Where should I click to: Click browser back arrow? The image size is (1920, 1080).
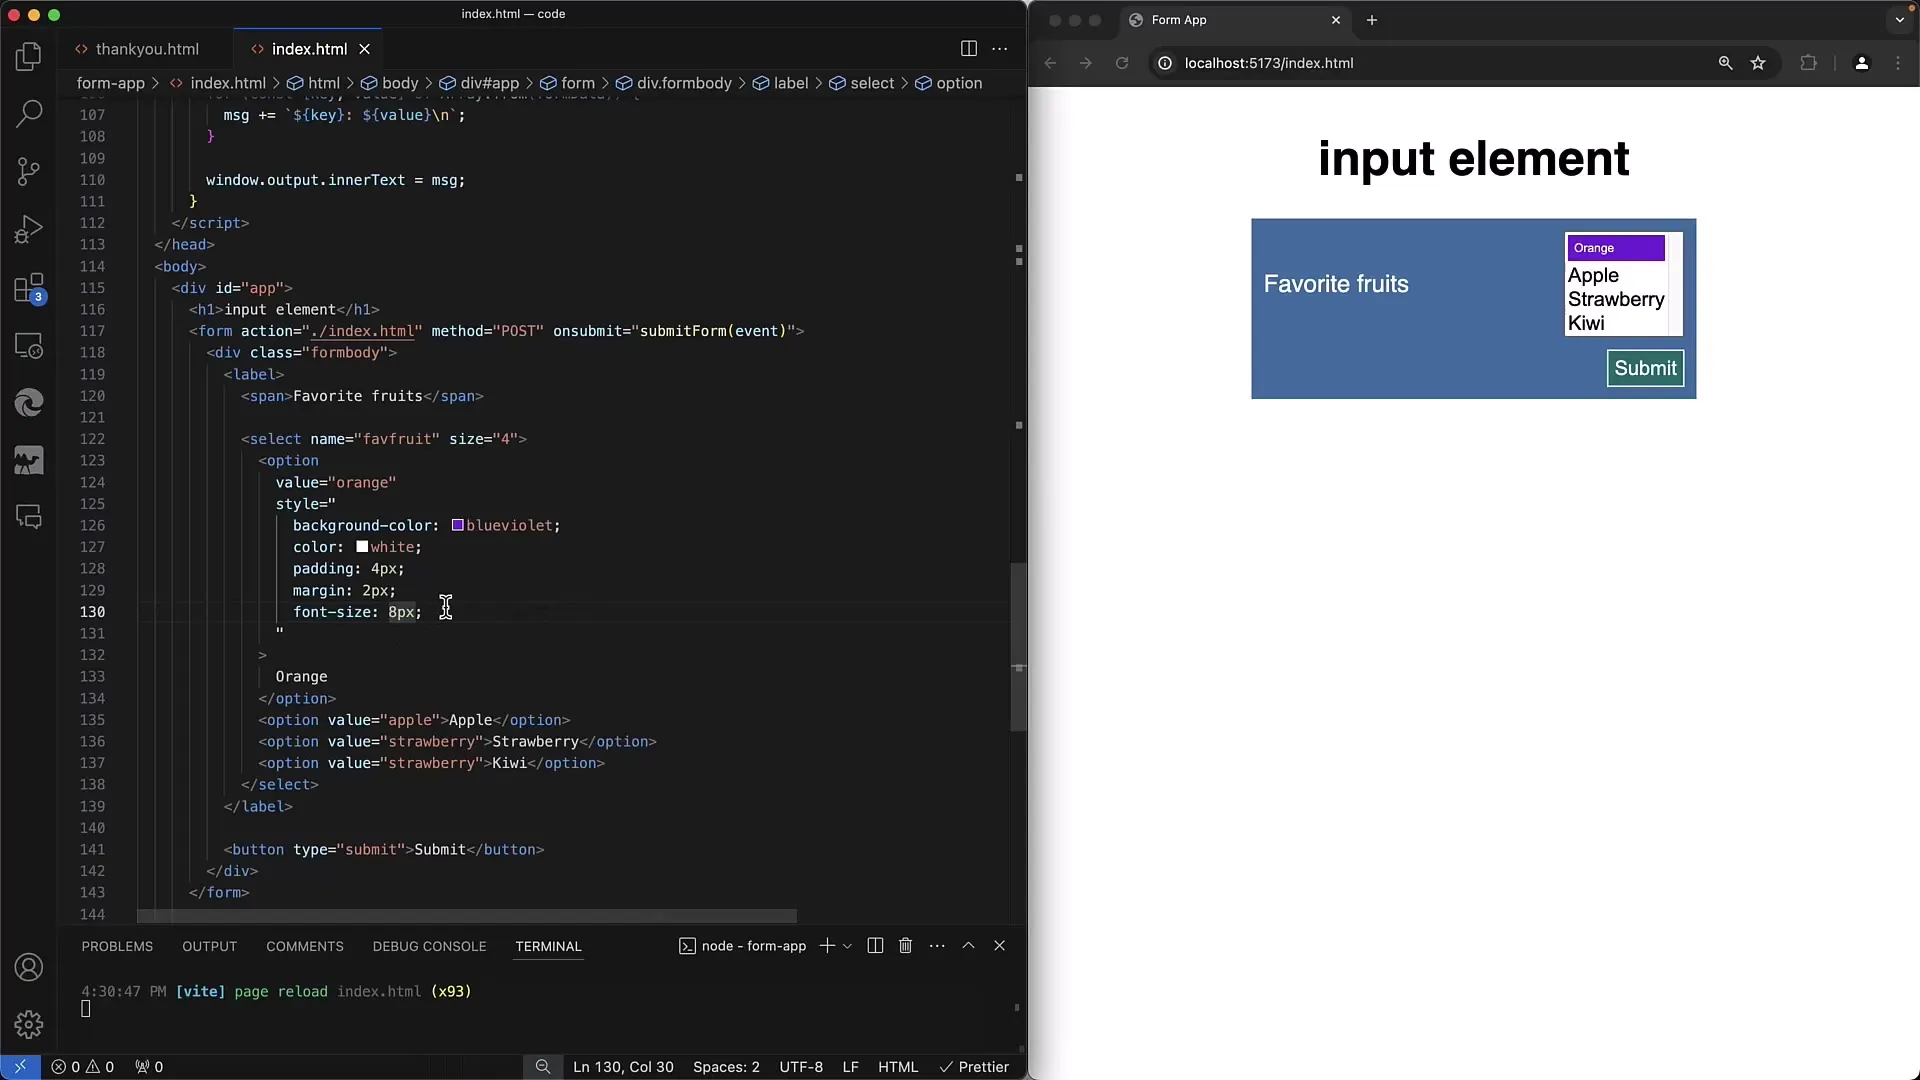(x=1050, y=63)
